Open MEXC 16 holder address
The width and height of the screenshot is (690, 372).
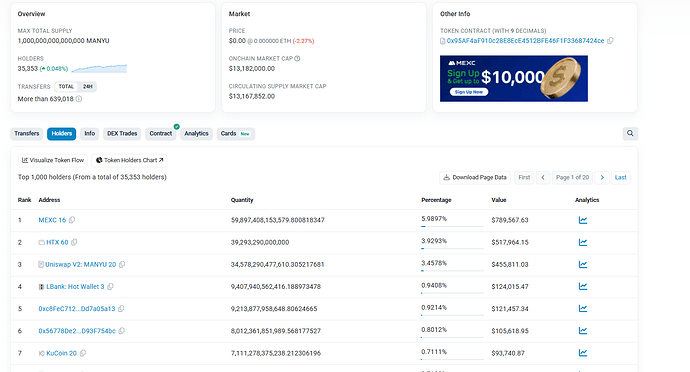pos(52,220)
